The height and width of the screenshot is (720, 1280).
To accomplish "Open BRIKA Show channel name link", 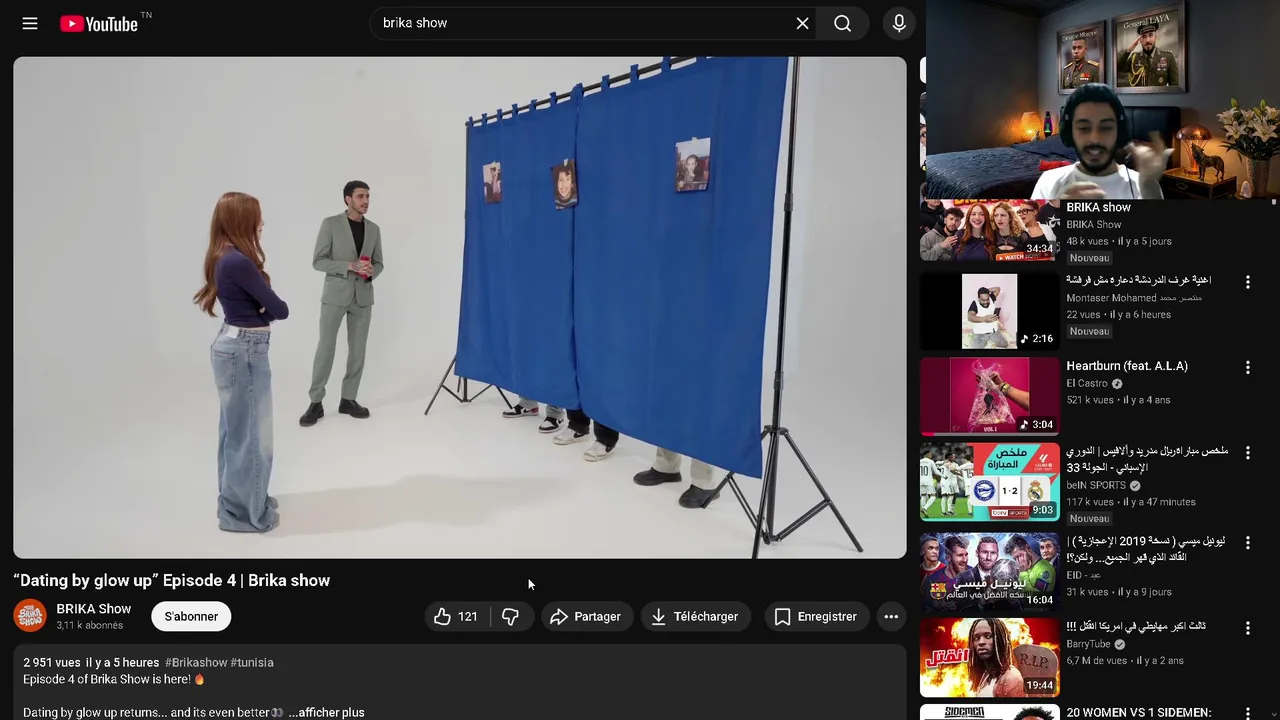I will pyautogui.click(x=94, y=609).
